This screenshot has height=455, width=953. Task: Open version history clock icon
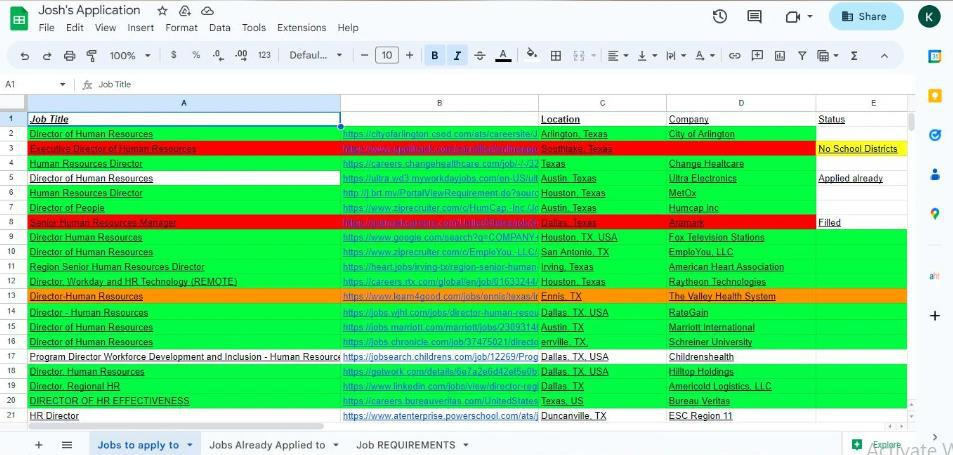click(720, 17)
